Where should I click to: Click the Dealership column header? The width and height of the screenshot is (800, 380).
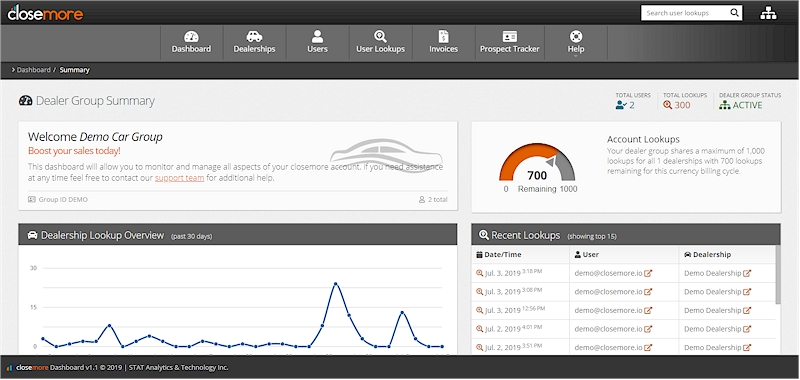(x=708, y=255)
